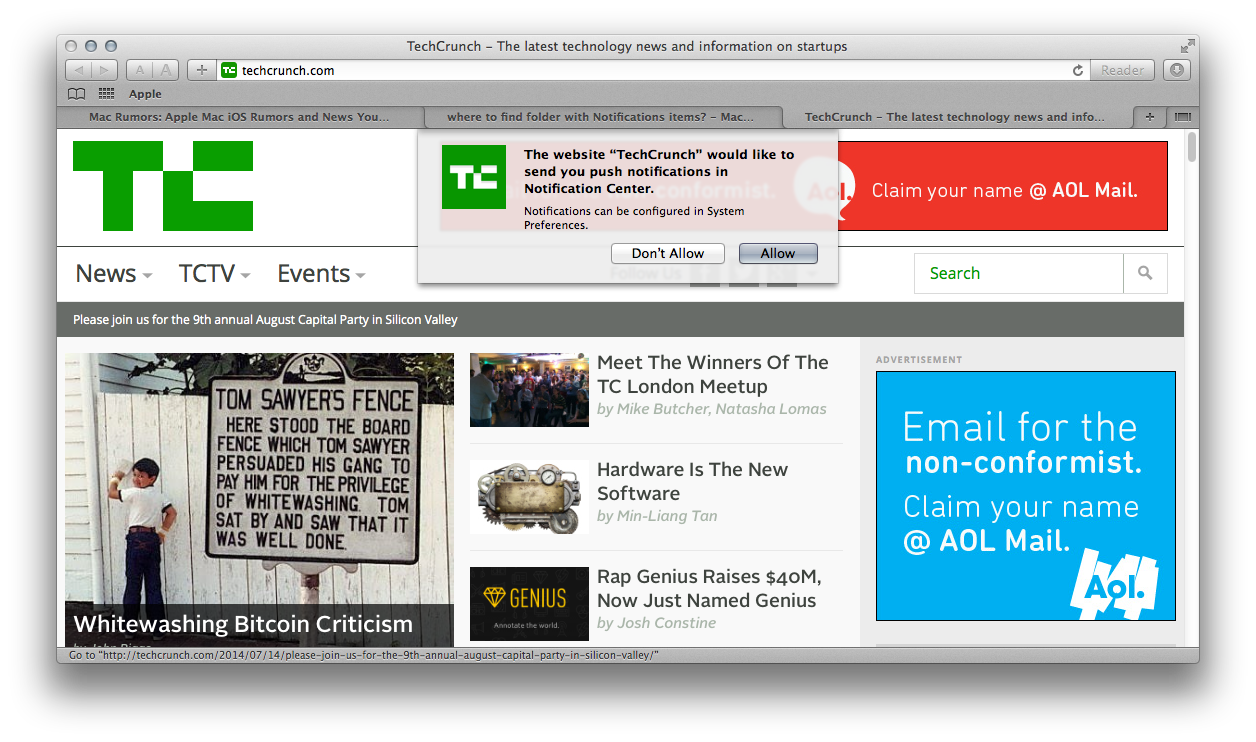
Task: Switch to the Mac Rumors tab
Action: point(240,117)
